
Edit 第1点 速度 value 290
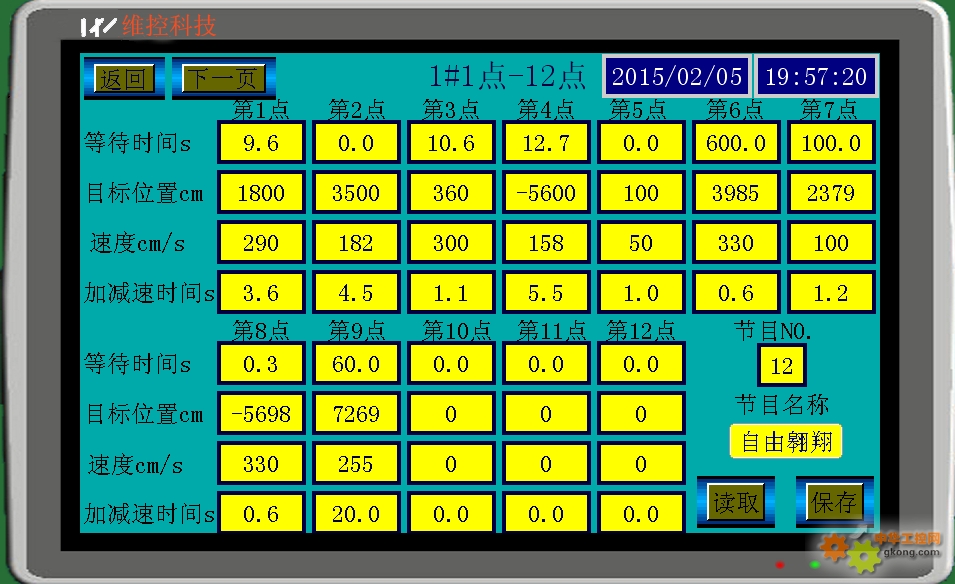tap(261, 242)
